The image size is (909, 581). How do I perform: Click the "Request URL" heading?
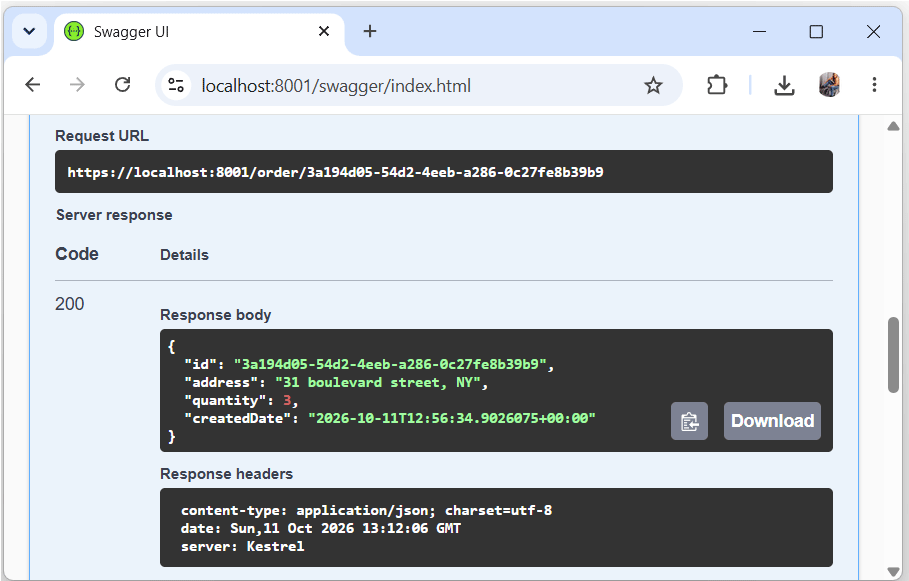click(x=102, y=136)
